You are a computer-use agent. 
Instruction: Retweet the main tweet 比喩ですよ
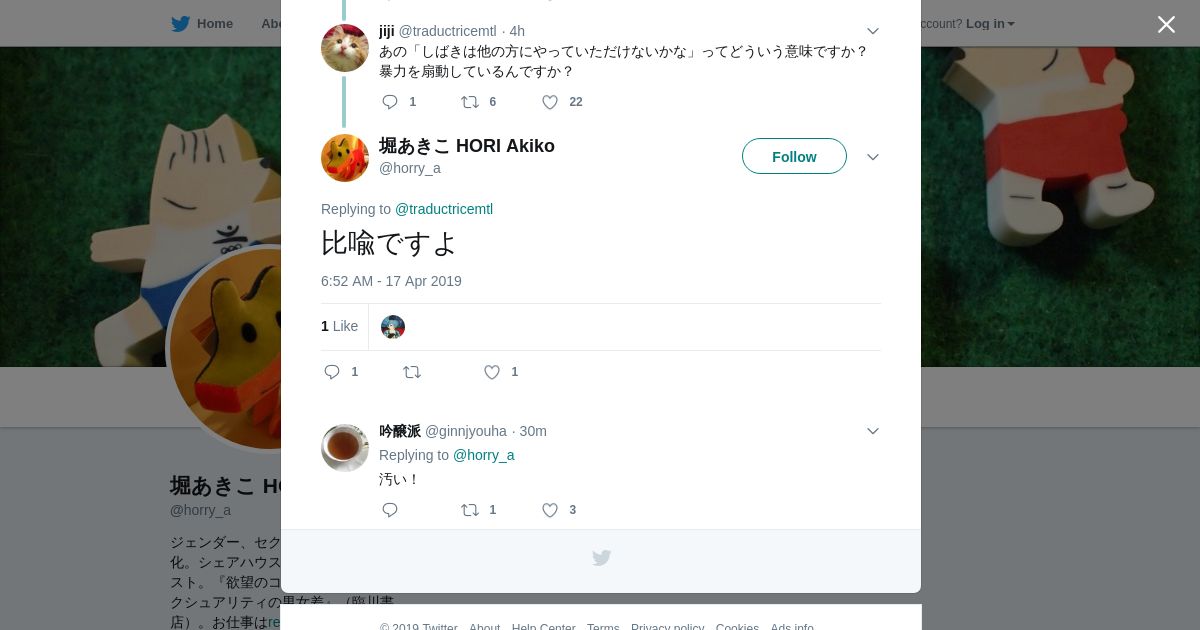(x=412, y=372)
